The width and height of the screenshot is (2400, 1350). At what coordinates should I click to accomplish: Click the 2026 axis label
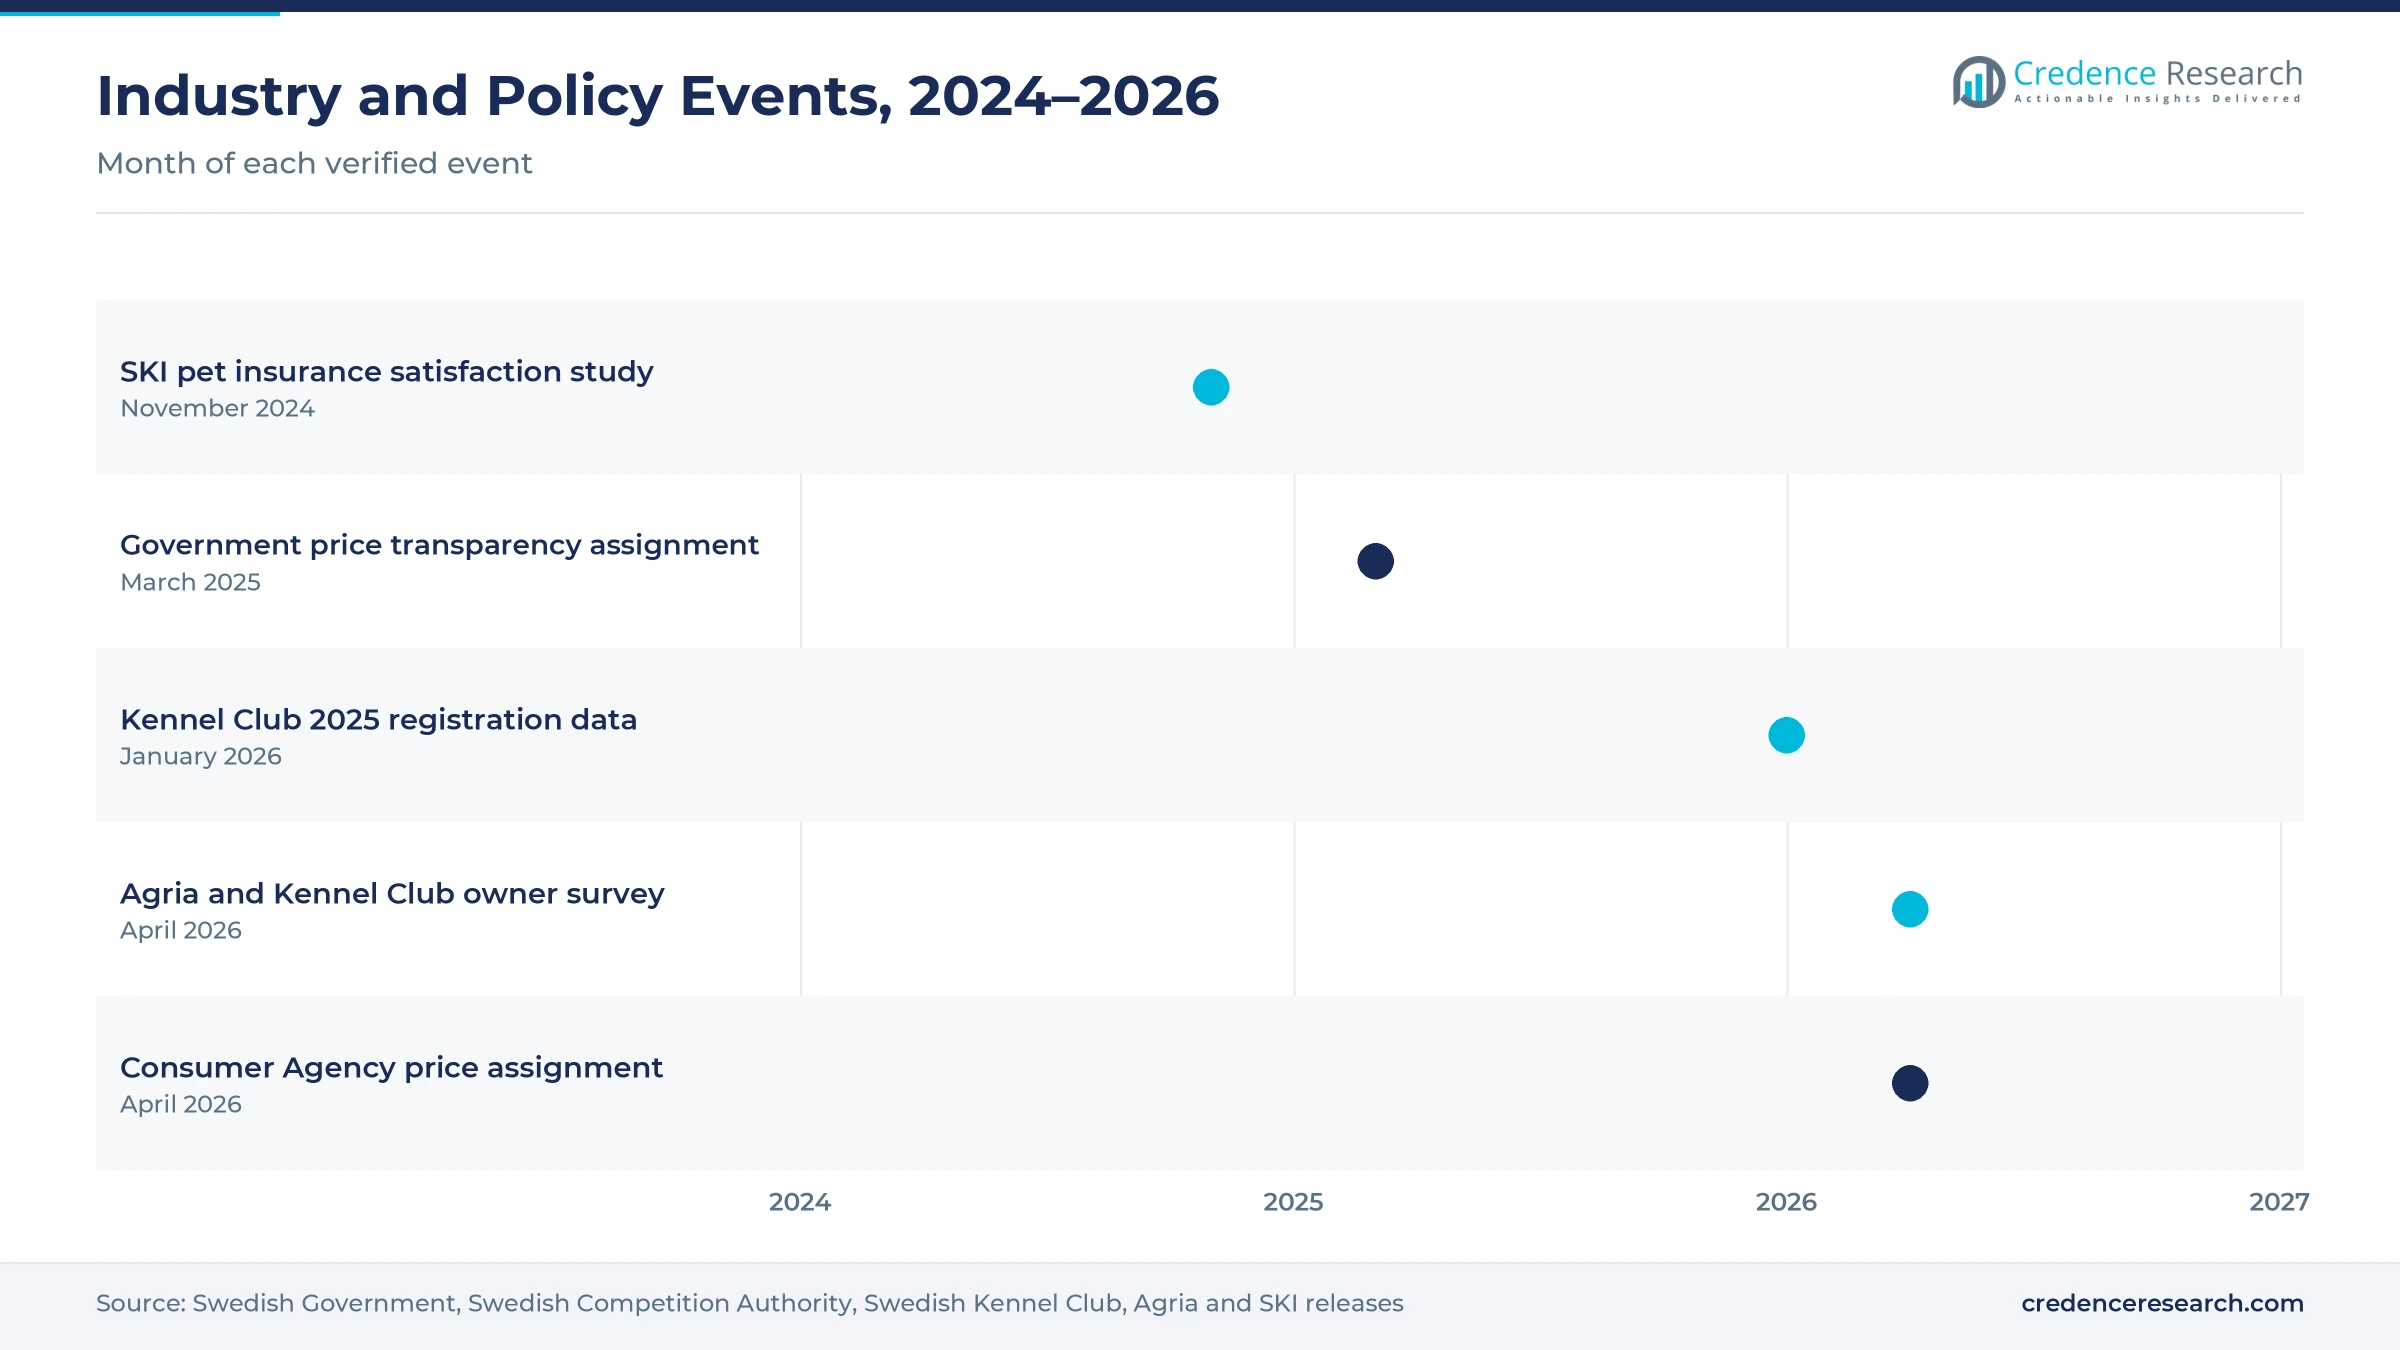point(1786,1202)
